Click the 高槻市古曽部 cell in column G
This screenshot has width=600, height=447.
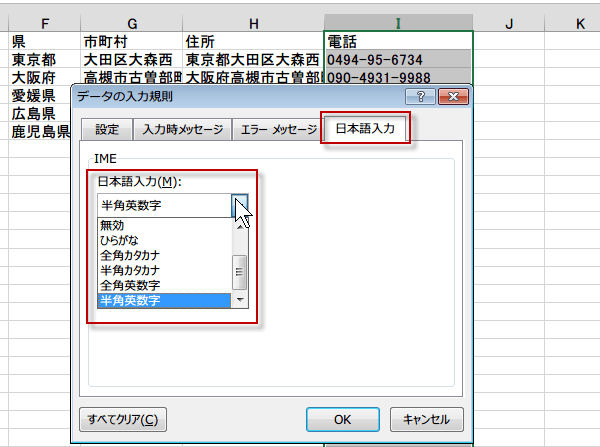point(132,77)
